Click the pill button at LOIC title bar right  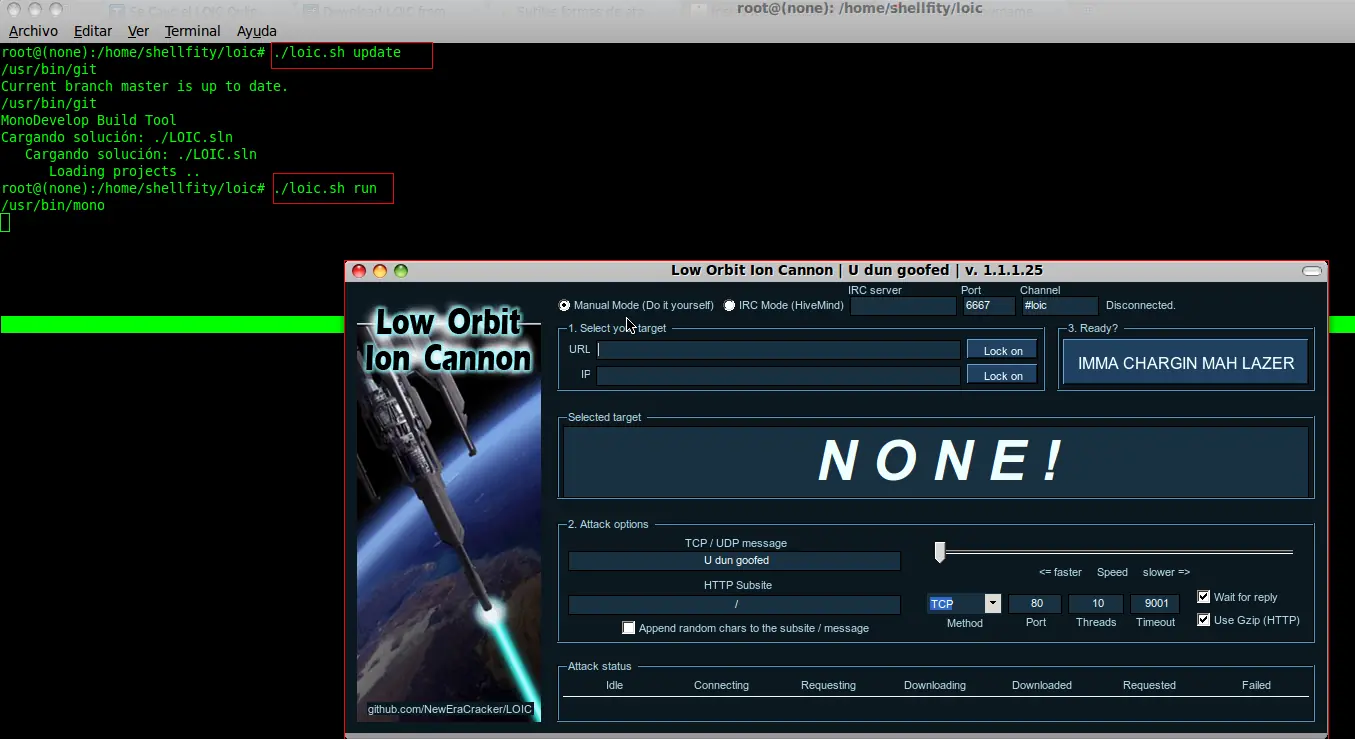[x=1312, y=271]
